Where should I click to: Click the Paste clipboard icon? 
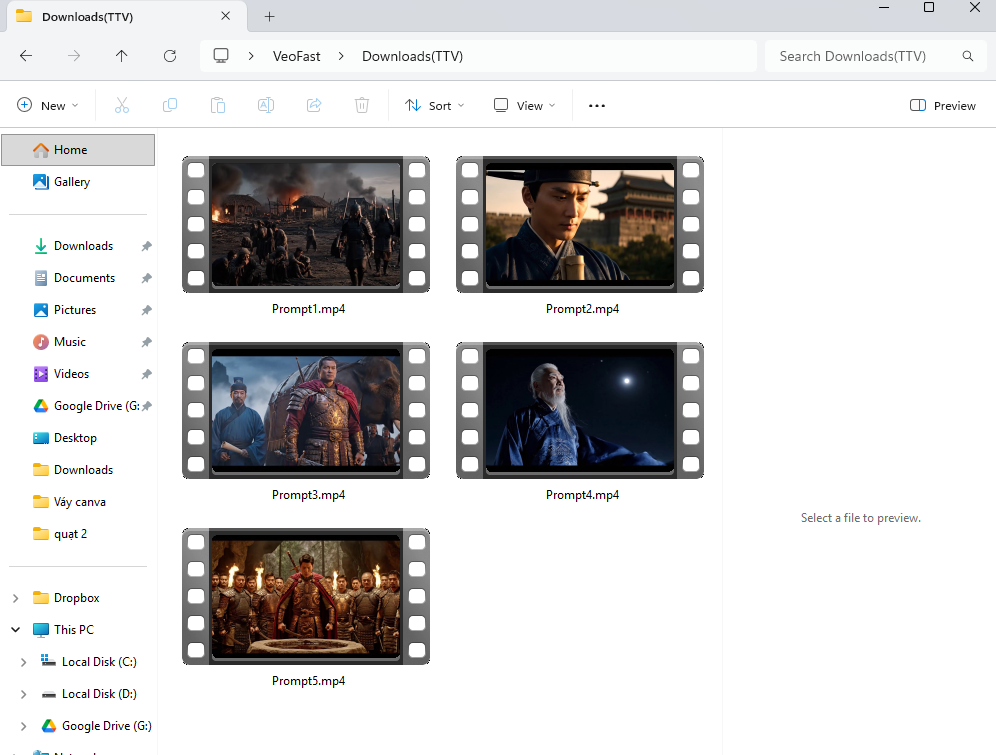click(218, 105)
